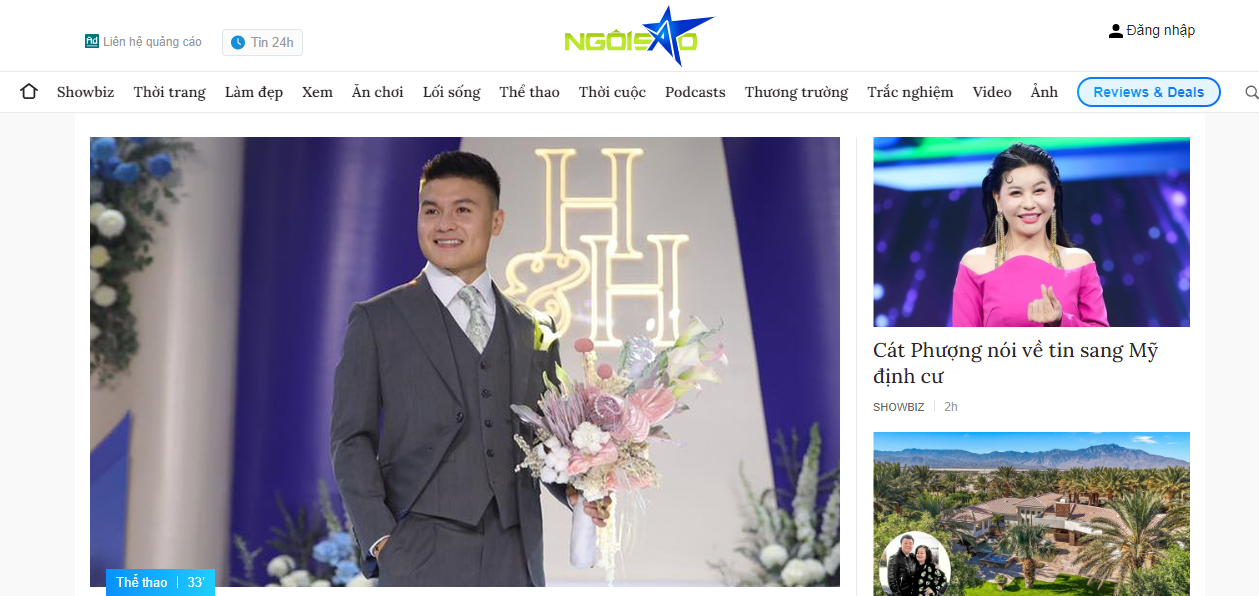Open the groom wedding featured photo
Viewport: 1259px width, 596px height.
coord(465,362)
